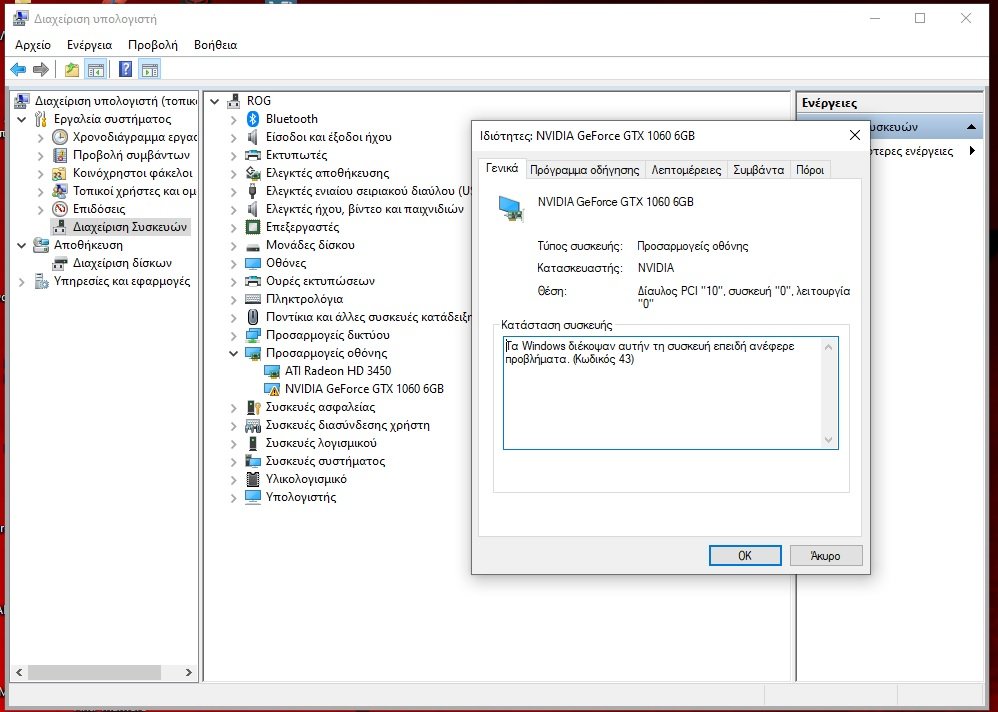Select the Γενικά tab
The height and width of the screenshot is (712, 998).
[502, 168]
